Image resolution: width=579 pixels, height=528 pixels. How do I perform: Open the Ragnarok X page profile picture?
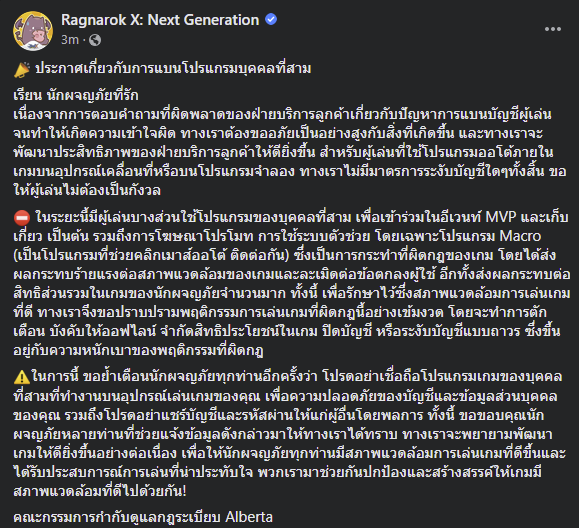33,31
